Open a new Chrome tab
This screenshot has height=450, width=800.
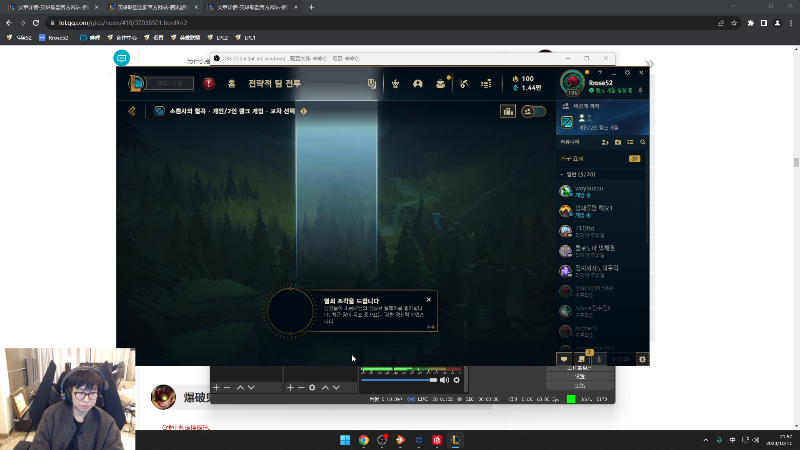311,7
